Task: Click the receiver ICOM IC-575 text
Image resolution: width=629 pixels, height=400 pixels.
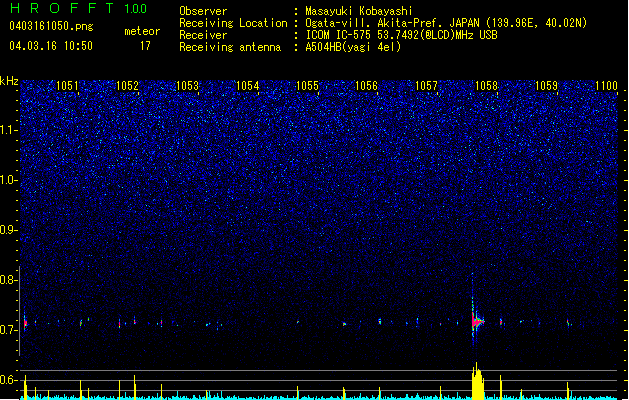Action: (401, 35)
